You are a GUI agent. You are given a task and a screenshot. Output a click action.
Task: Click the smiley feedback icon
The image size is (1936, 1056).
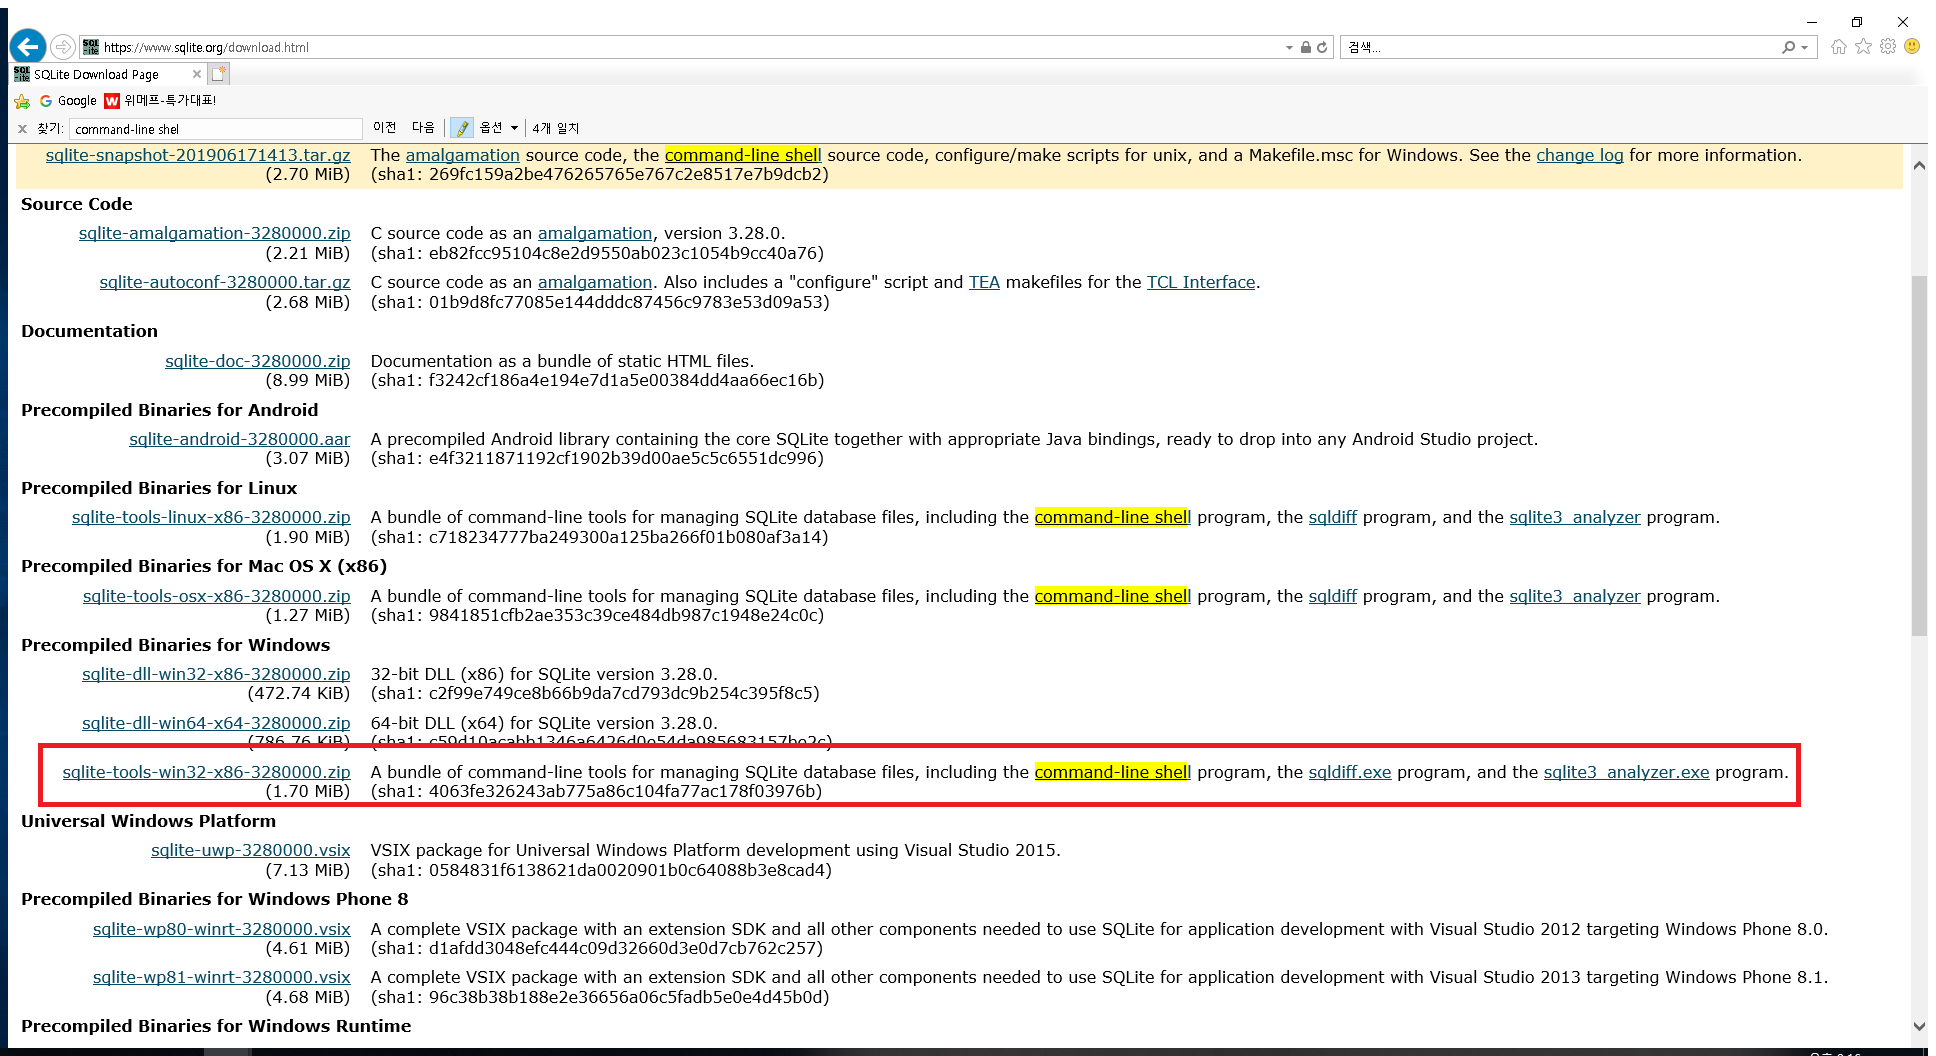(x=1912, y=47)
